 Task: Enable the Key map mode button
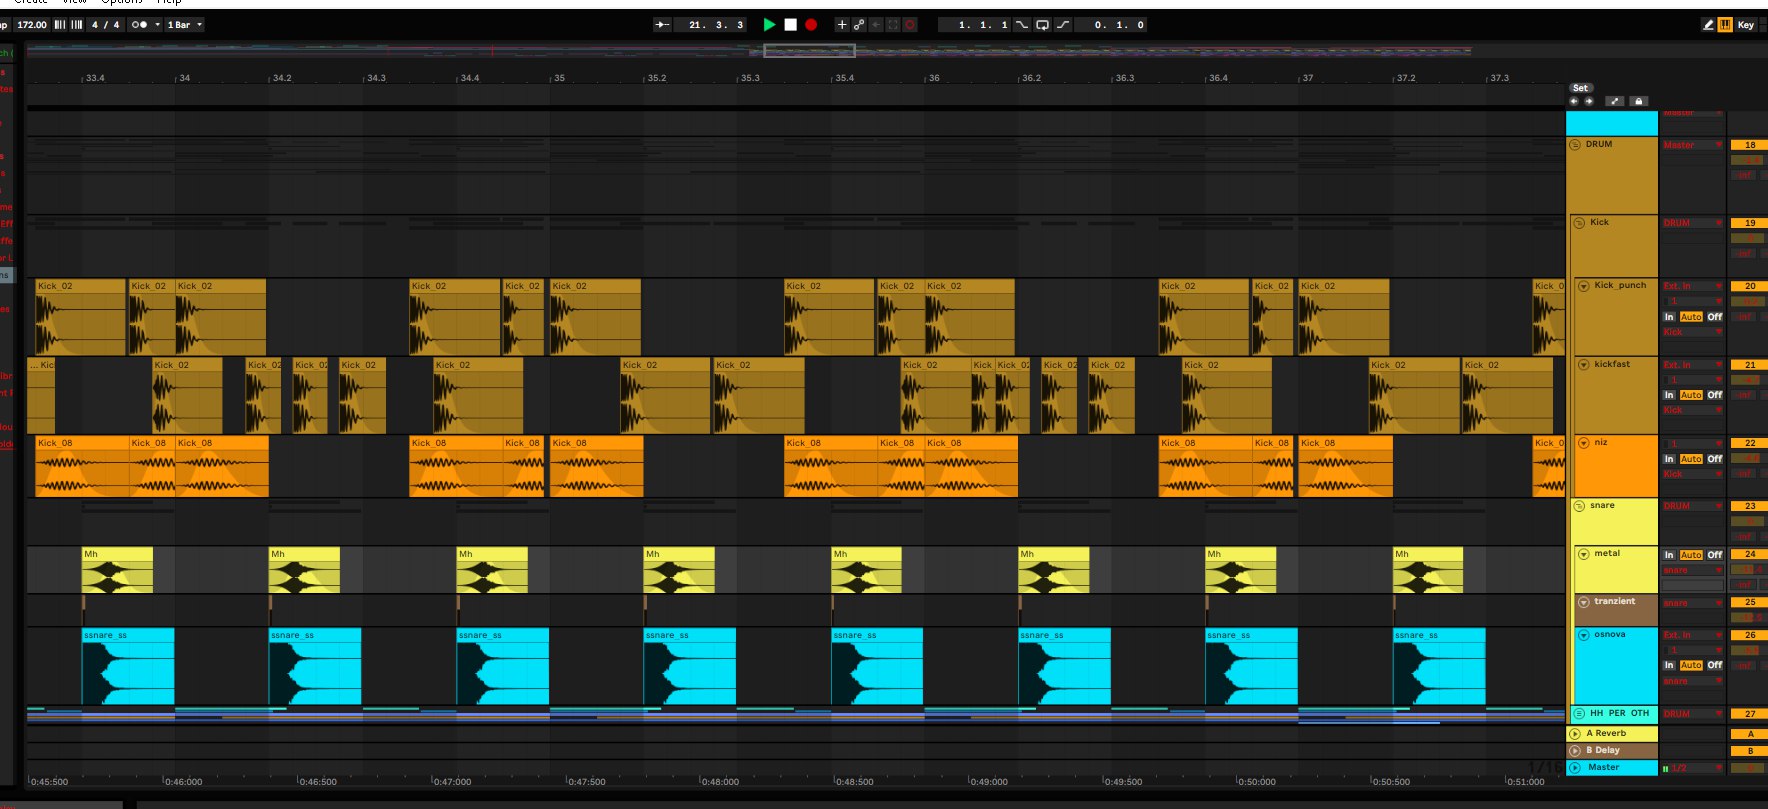point(1745,25)
